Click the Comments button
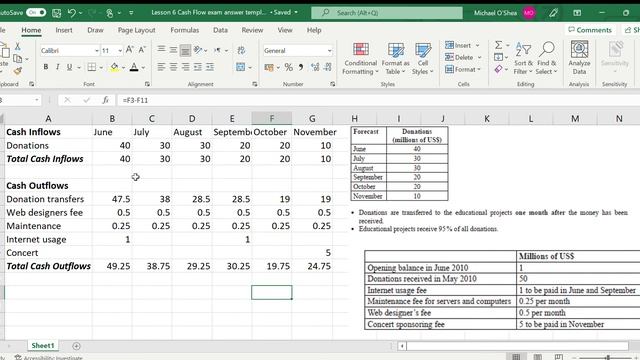640x360 pixels. [590, 30]
